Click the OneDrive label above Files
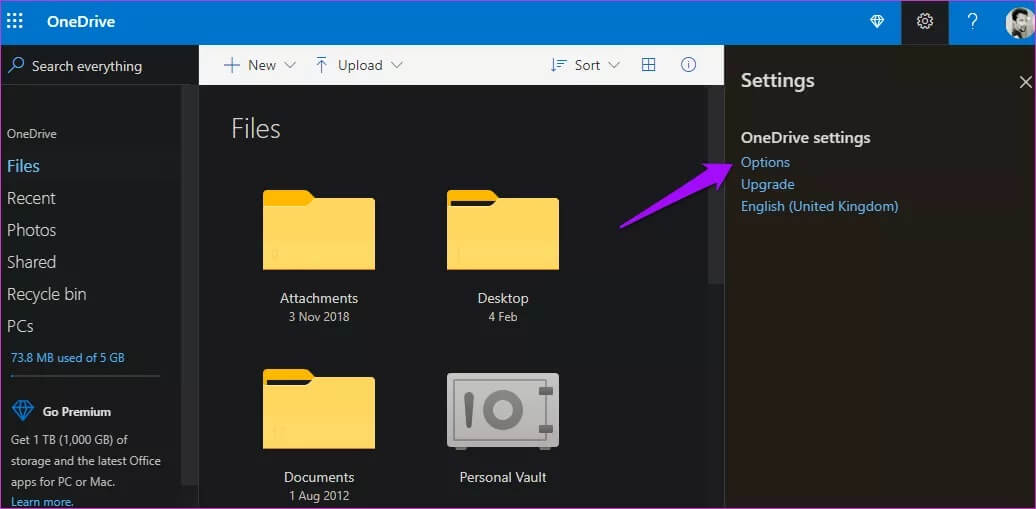1036x509 pixels. click(32, 134)
